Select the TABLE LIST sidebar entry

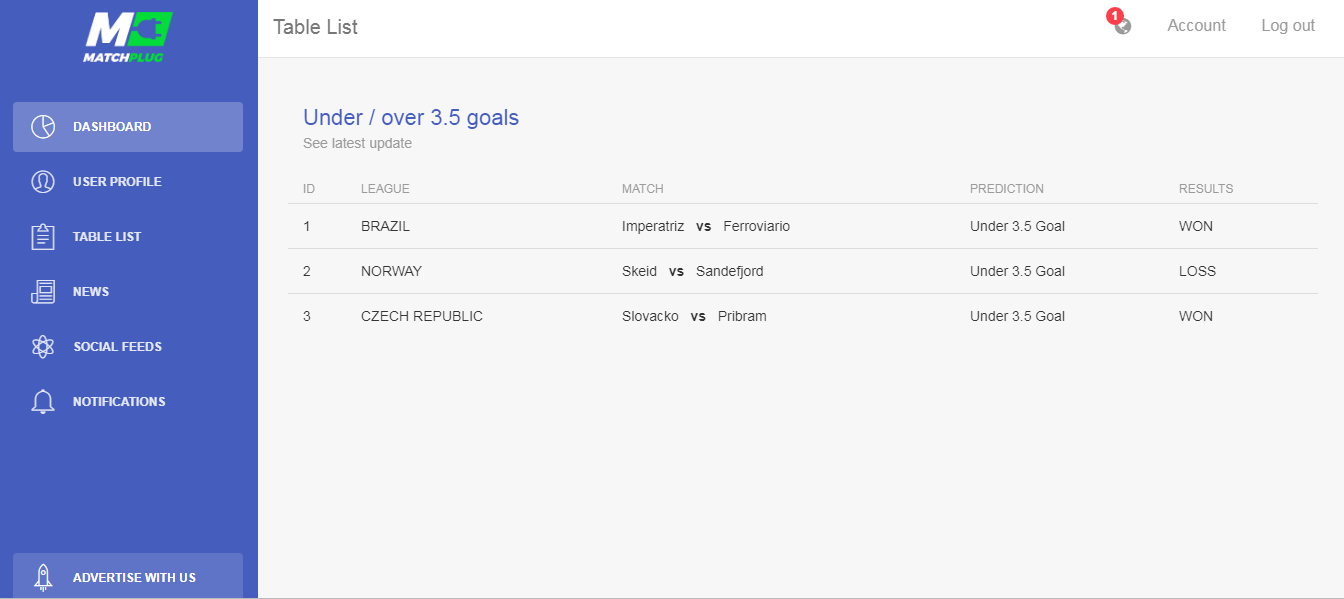(x=128, y=237)
